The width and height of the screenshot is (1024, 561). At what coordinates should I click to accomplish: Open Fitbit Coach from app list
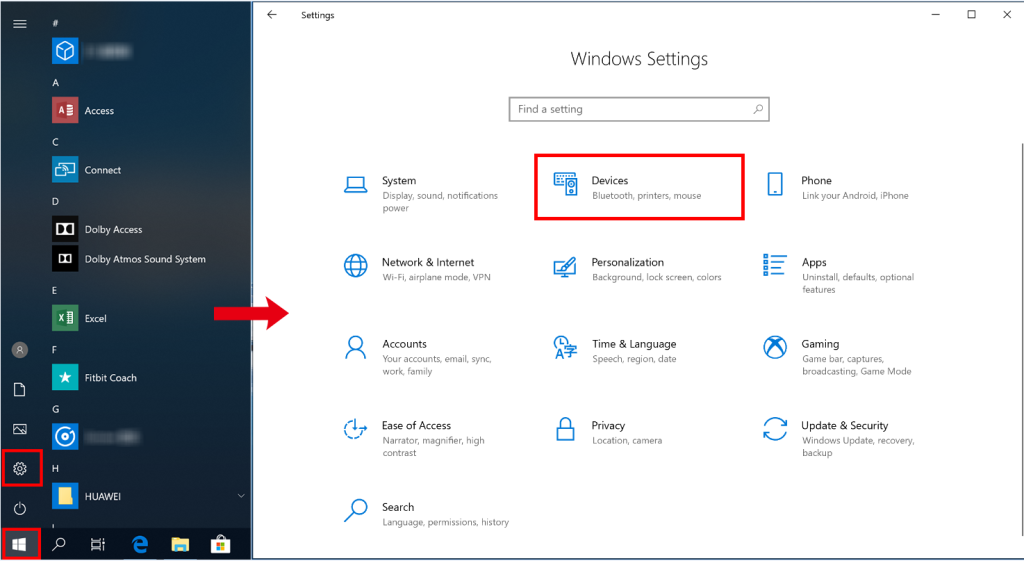coord(110,378)
